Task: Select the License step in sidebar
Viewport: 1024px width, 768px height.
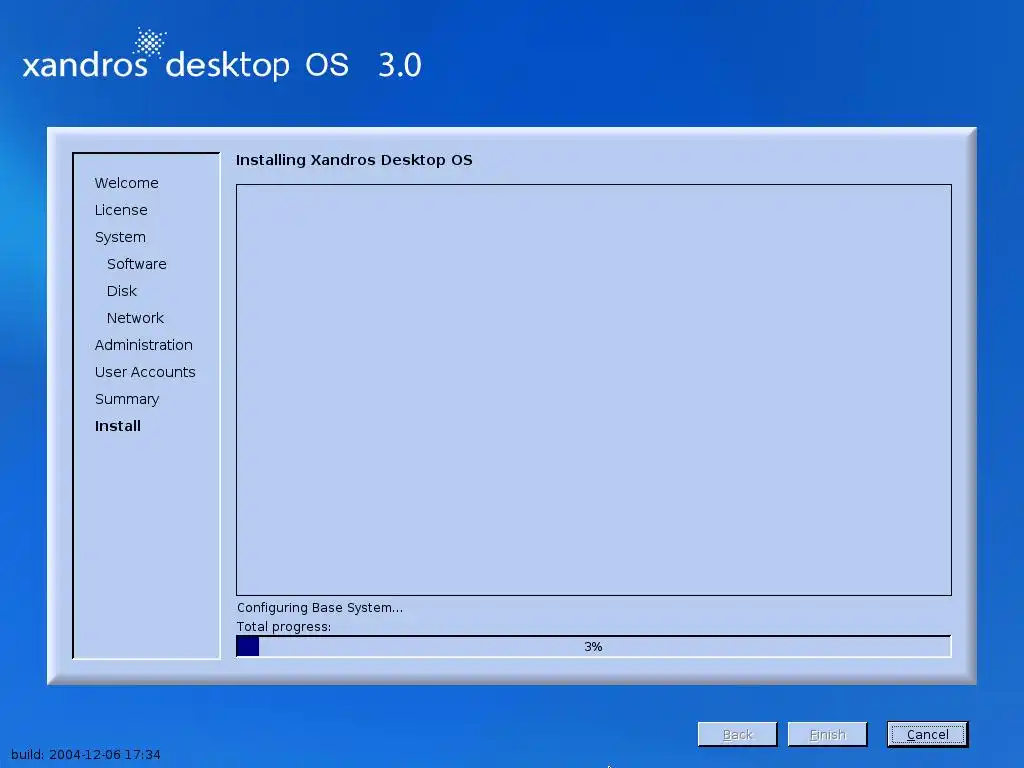Action: coord(121,210)
